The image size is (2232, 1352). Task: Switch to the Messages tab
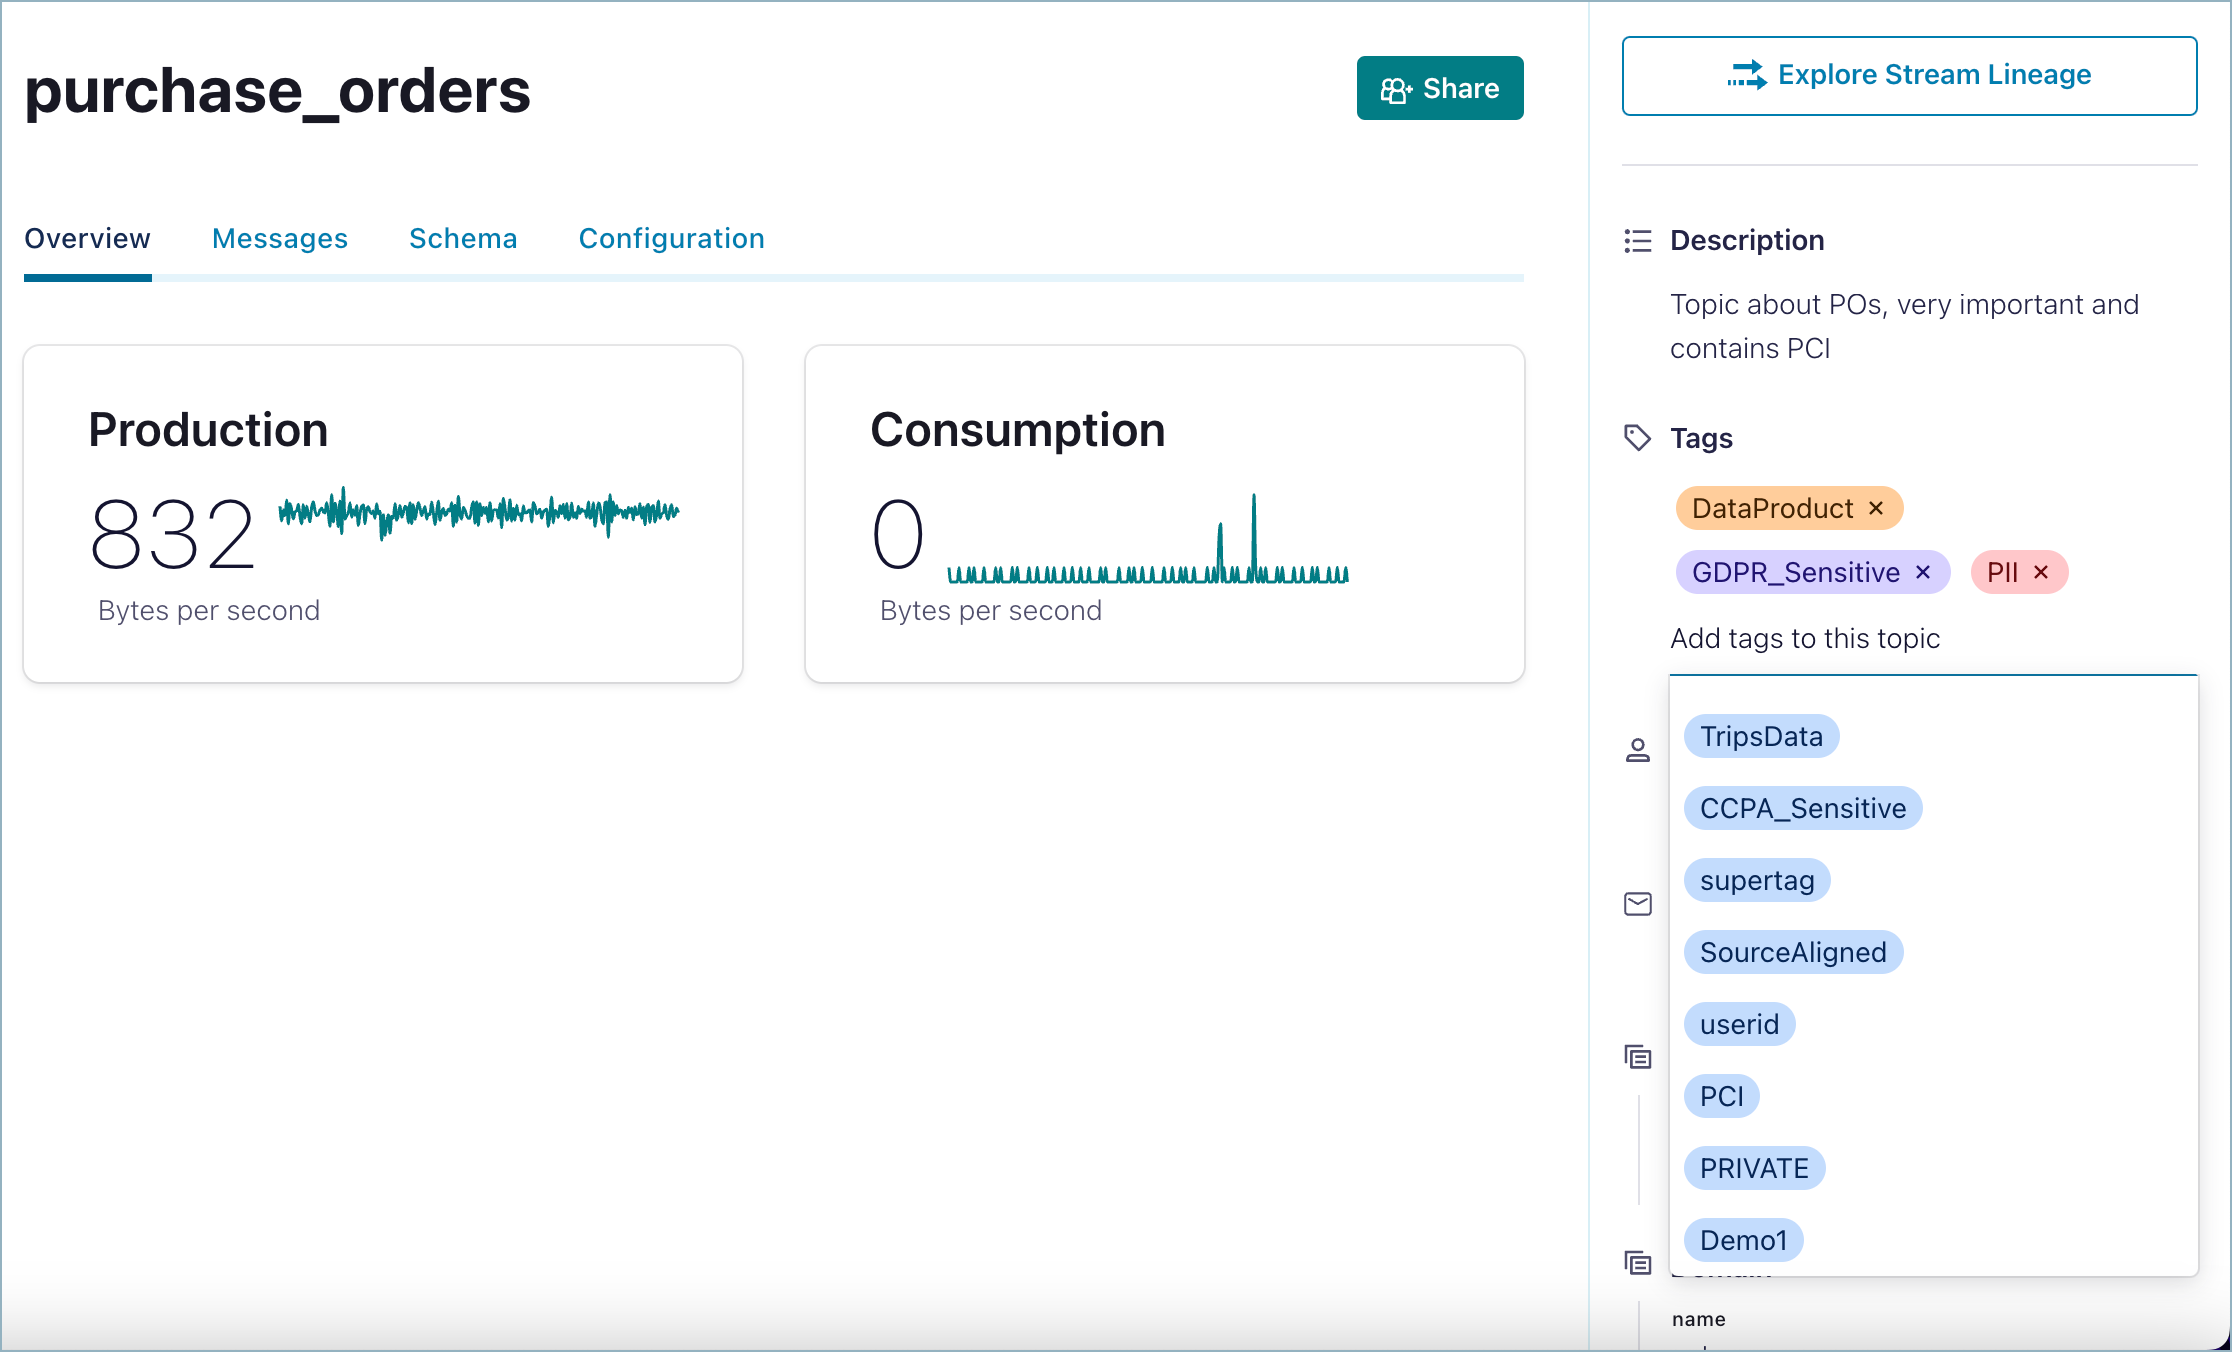point(280,239)
